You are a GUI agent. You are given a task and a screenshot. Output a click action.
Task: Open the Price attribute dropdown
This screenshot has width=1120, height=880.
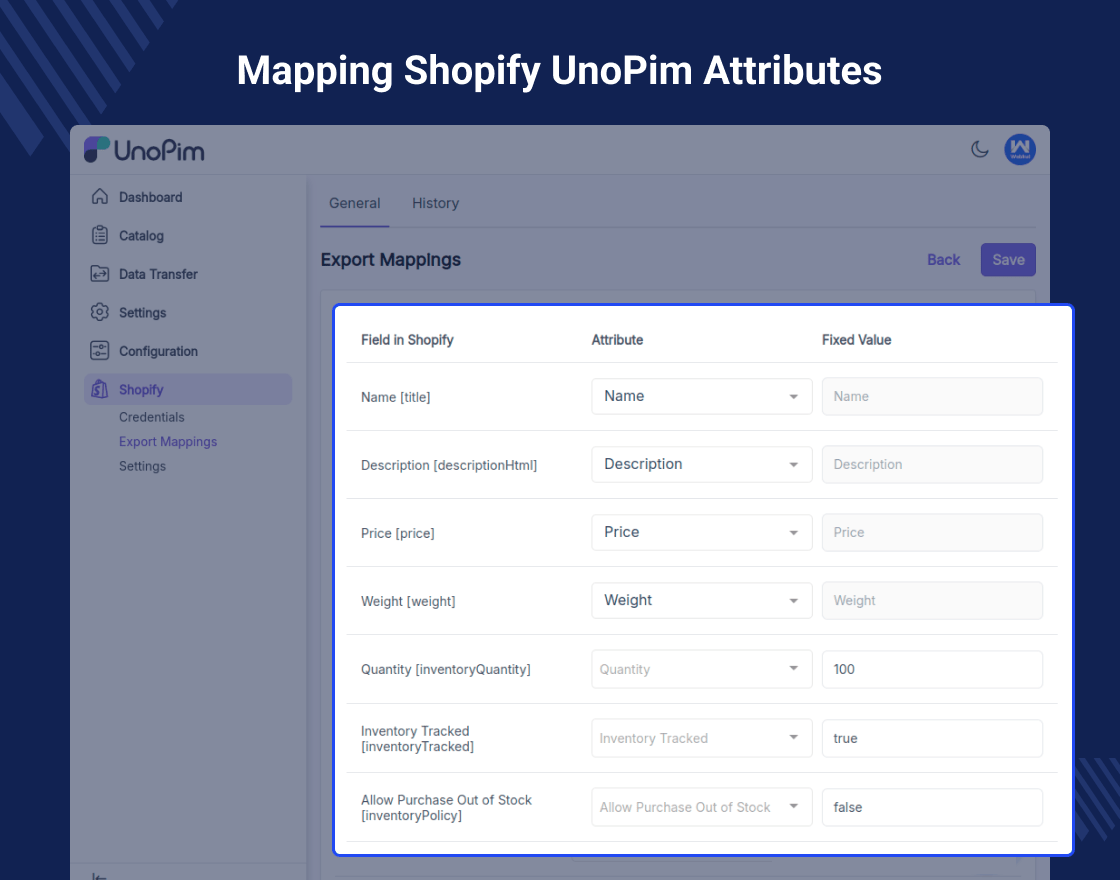pyautogui.click(x=701, y=532)
